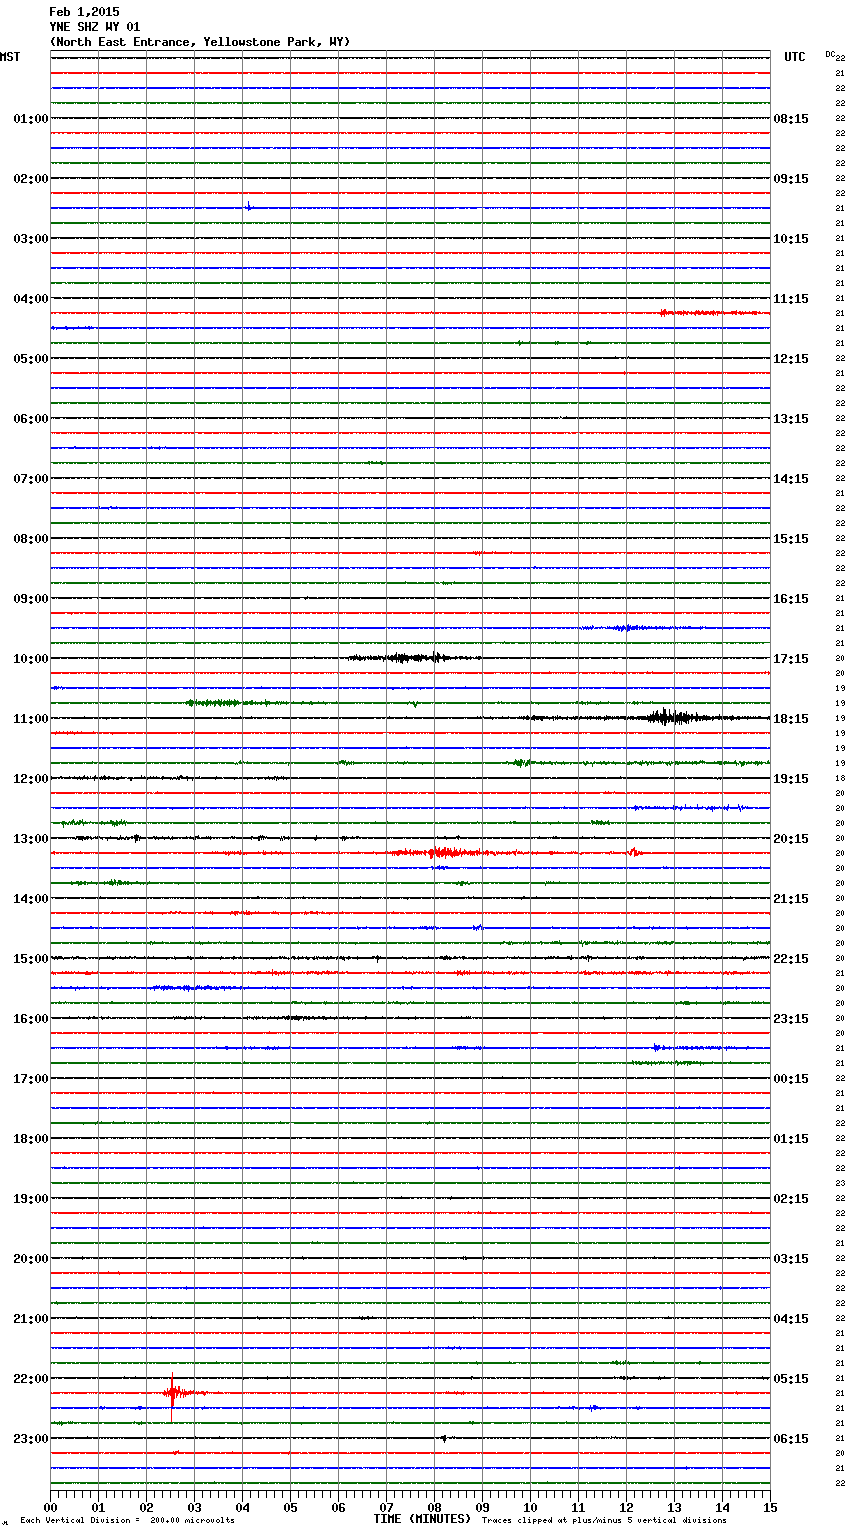This screenshot has height=1534, width=850.
Task: Select the 20:00 MST time label
Action: point(31,1259)
